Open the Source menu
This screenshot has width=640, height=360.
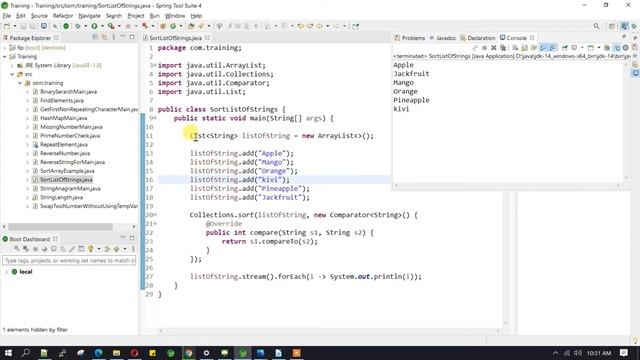pyautogui.click(x=39, y=16)
